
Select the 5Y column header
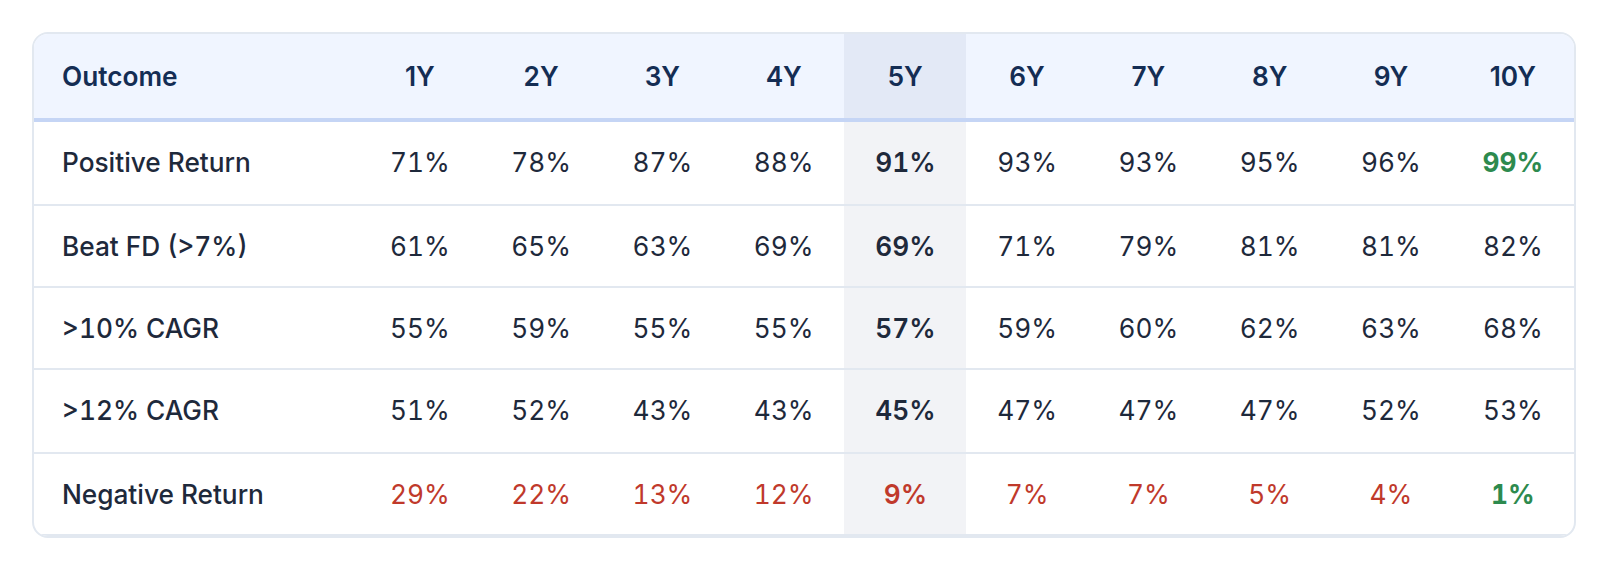coord(904,77)
